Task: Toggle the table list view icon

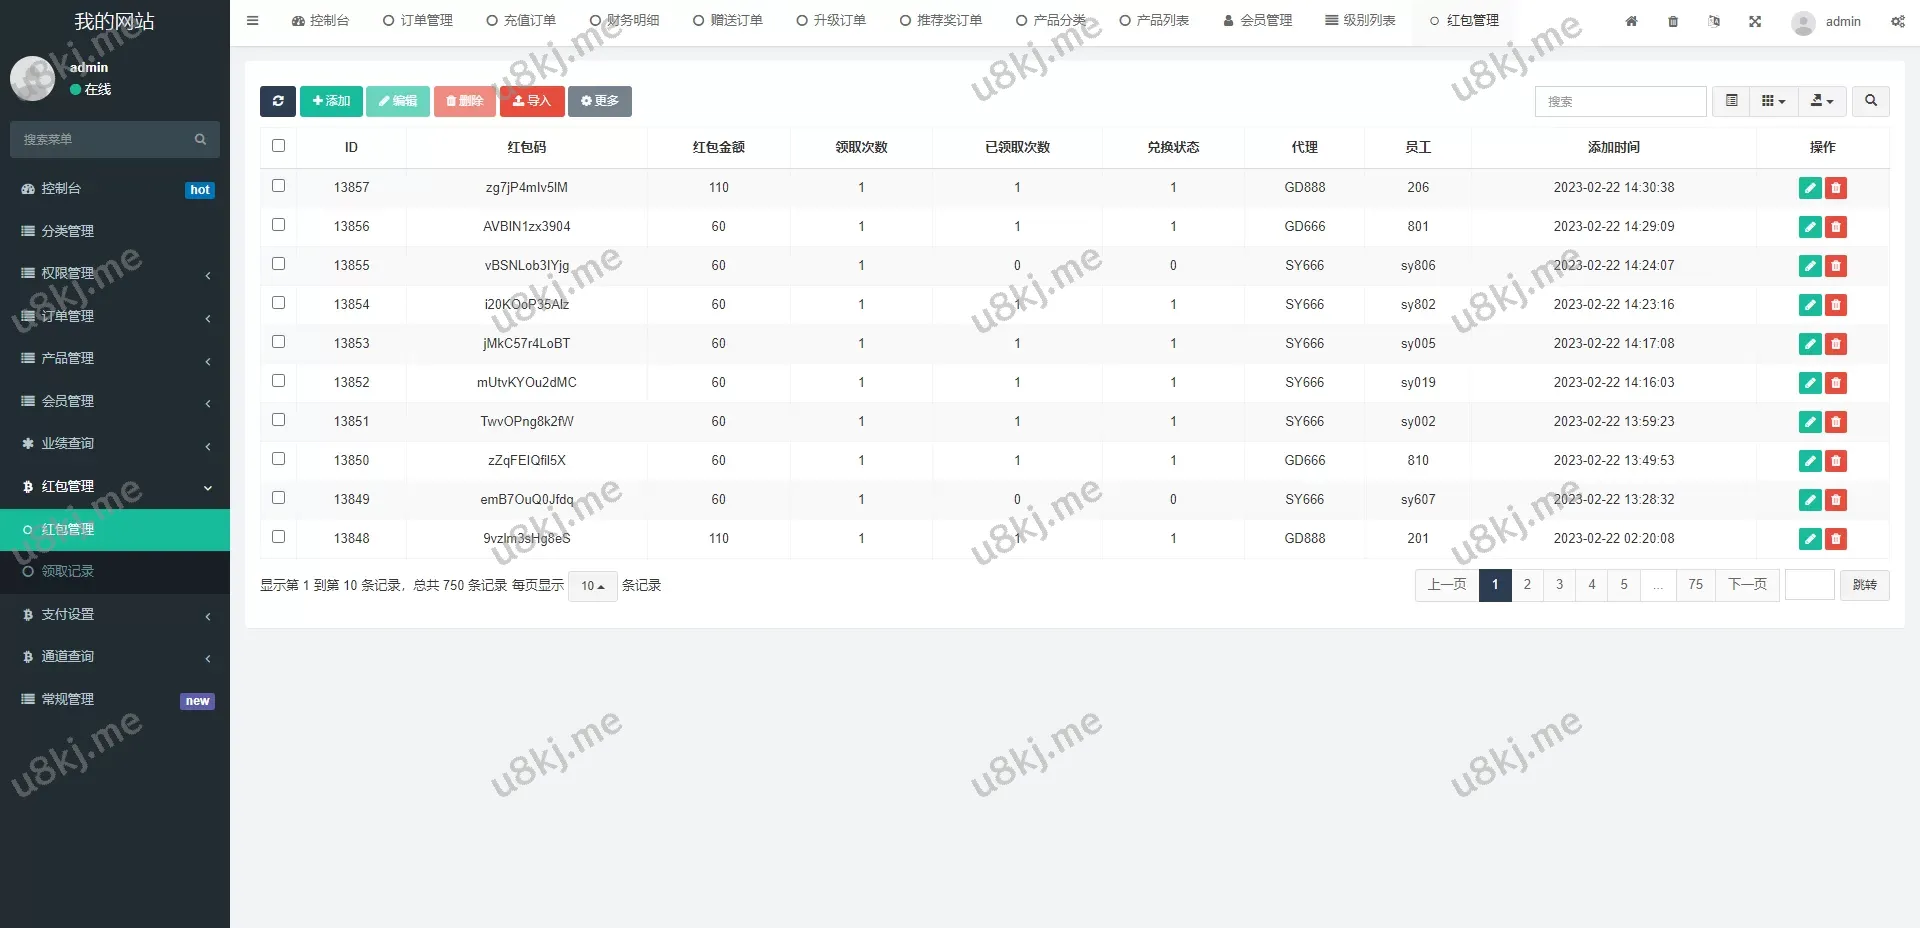Action: point(1731,101)
